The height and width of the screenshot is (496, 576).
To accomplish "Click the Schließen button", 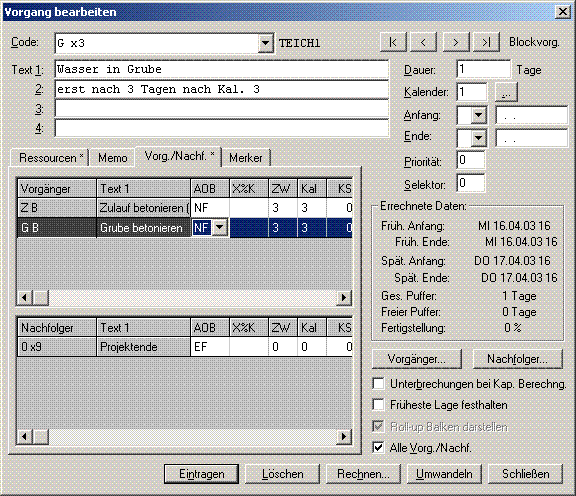I will pyautogui.click(x=526, y=474).
